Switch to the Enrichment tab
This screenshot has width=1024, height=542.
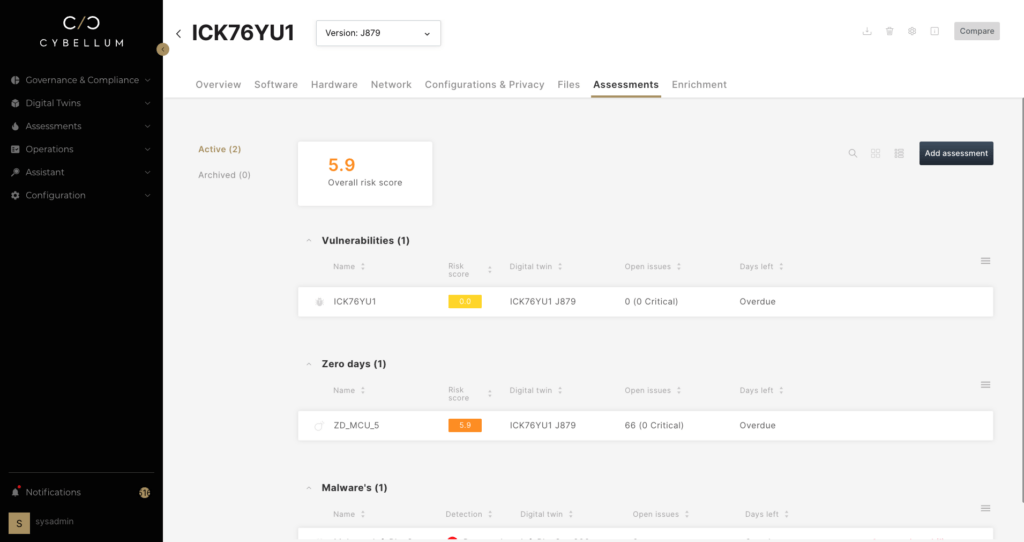[x=699, y=85]
